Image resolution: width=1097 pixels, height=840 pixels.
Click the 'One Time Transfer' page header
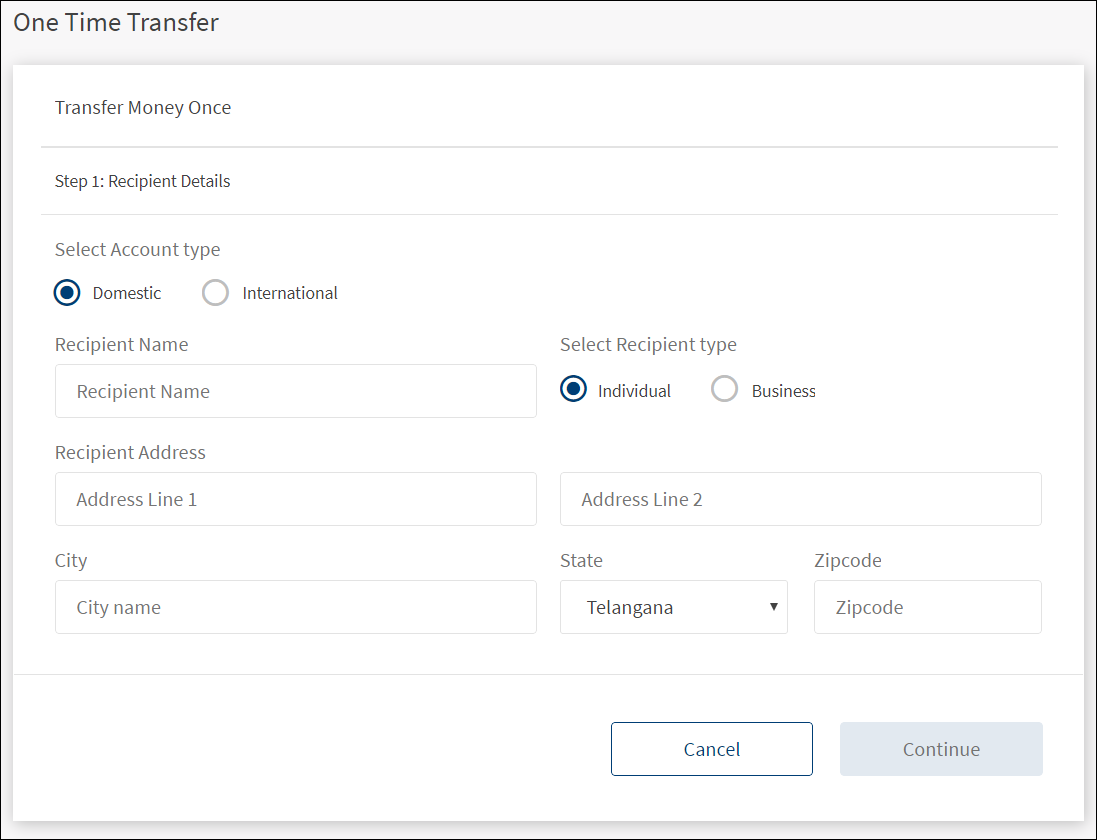pos(116,23)
